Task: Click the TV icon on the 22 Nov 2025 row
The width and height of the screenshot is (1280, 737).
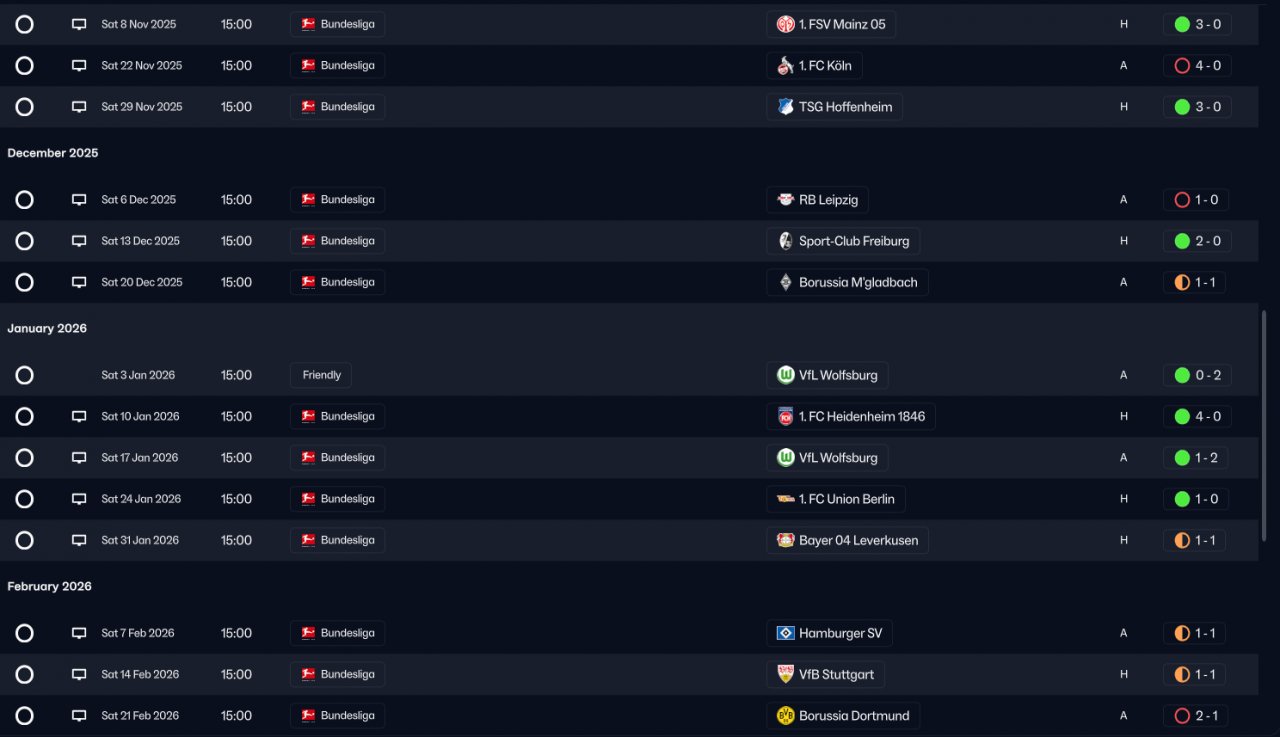Action: (x=79, y=66)
